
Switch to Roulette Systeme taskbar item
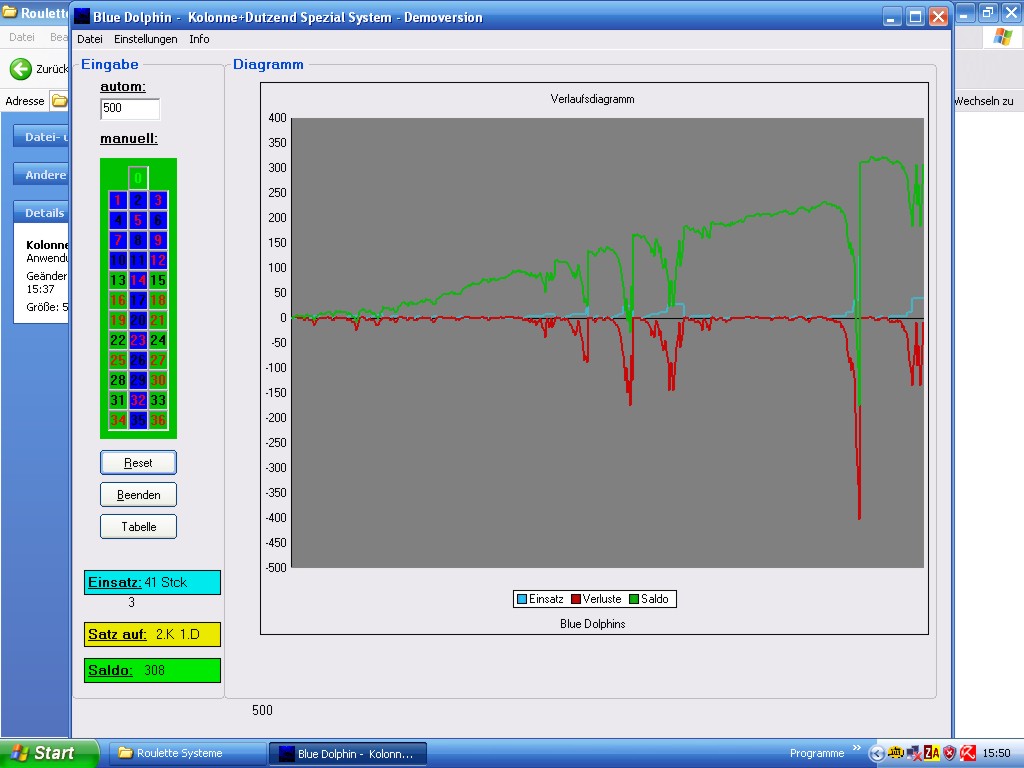(187, 754)
